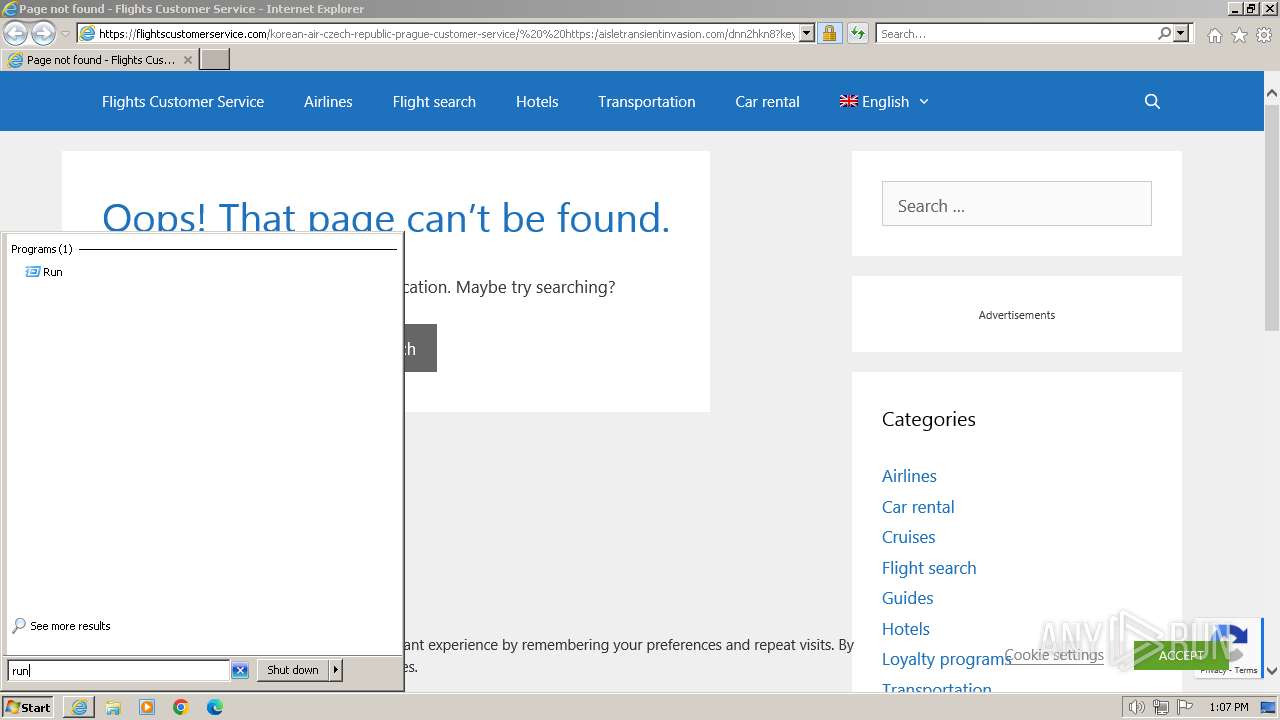Expand the search provider dropdown arrow

click(1181, 33)
